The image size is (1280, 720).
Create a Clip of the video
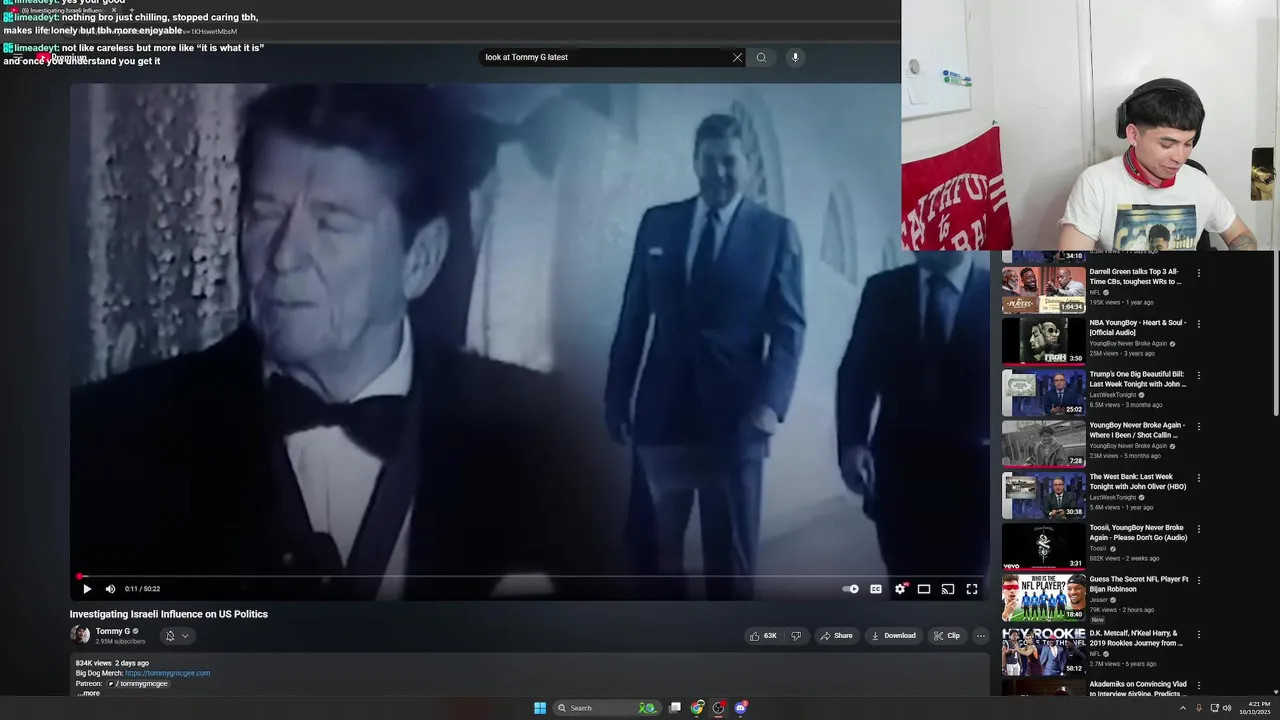pos(946,636)
